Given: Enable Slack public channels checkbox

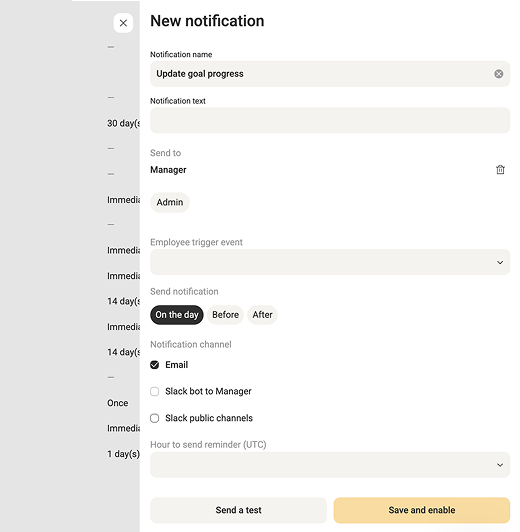Looking at the screenshot, I should 154,418.
